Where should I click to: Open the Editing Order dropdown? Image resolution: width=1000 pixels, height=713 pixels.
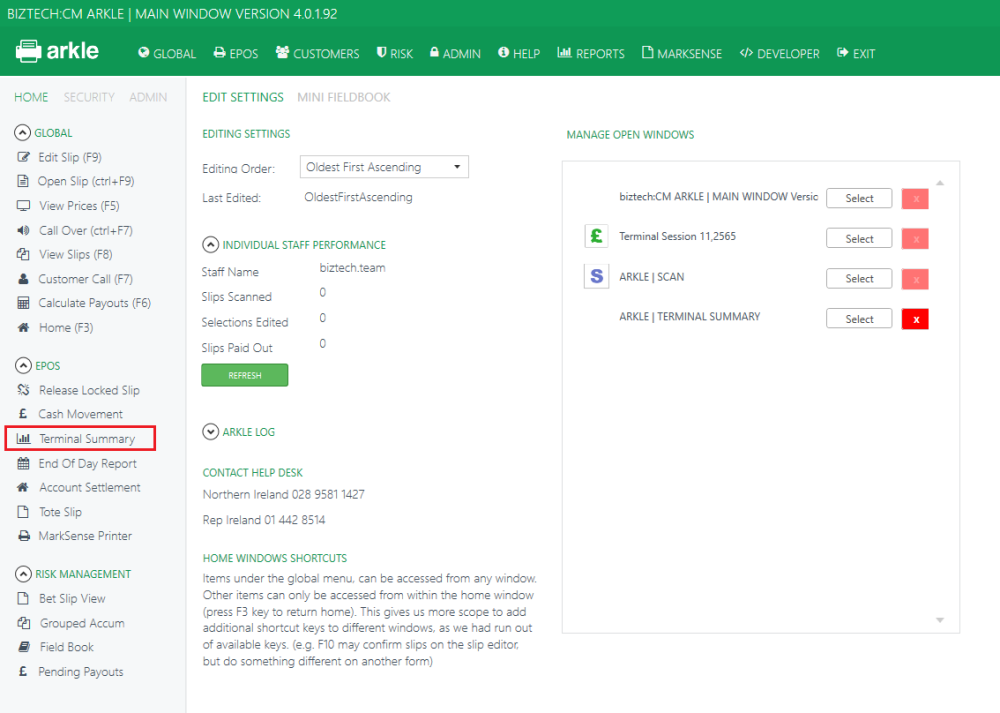[383, 166]
